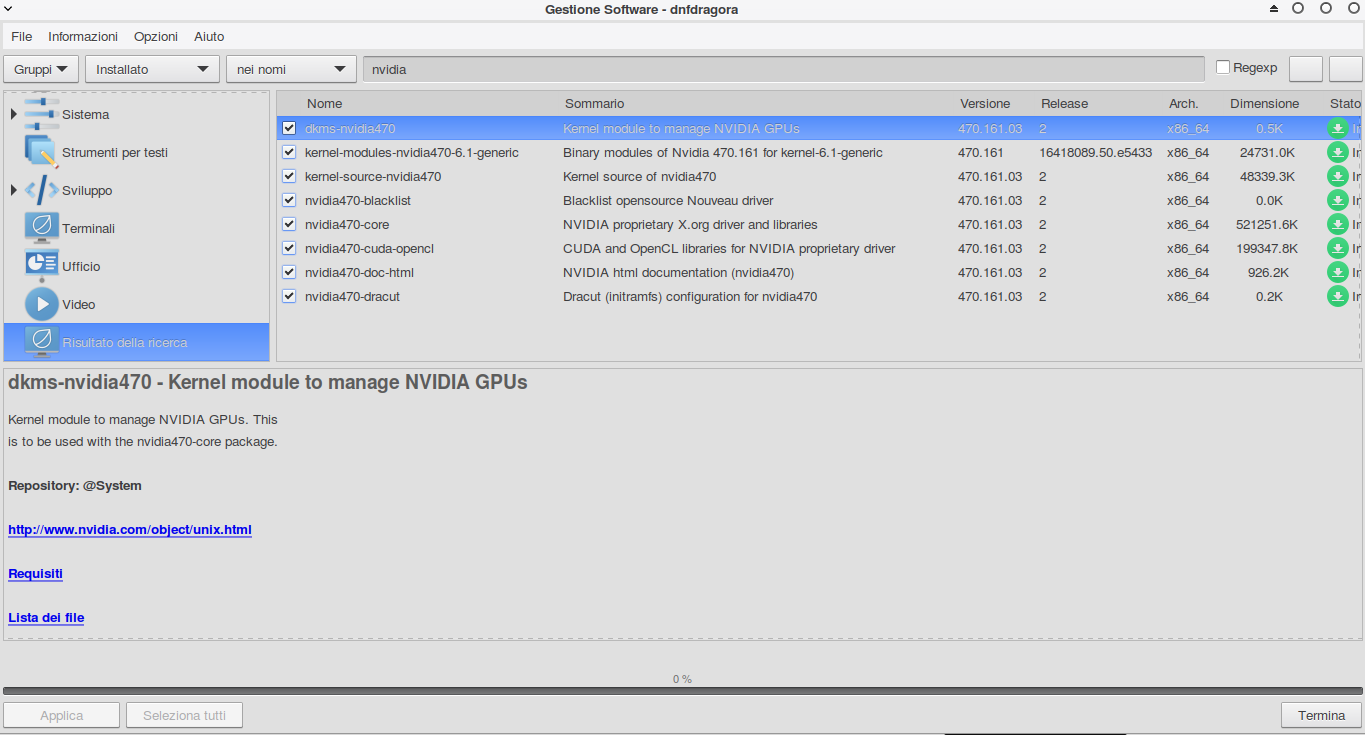Click the 'Kernel source of nvidia470' summary
1365x735 pixels.
(639, 176)
